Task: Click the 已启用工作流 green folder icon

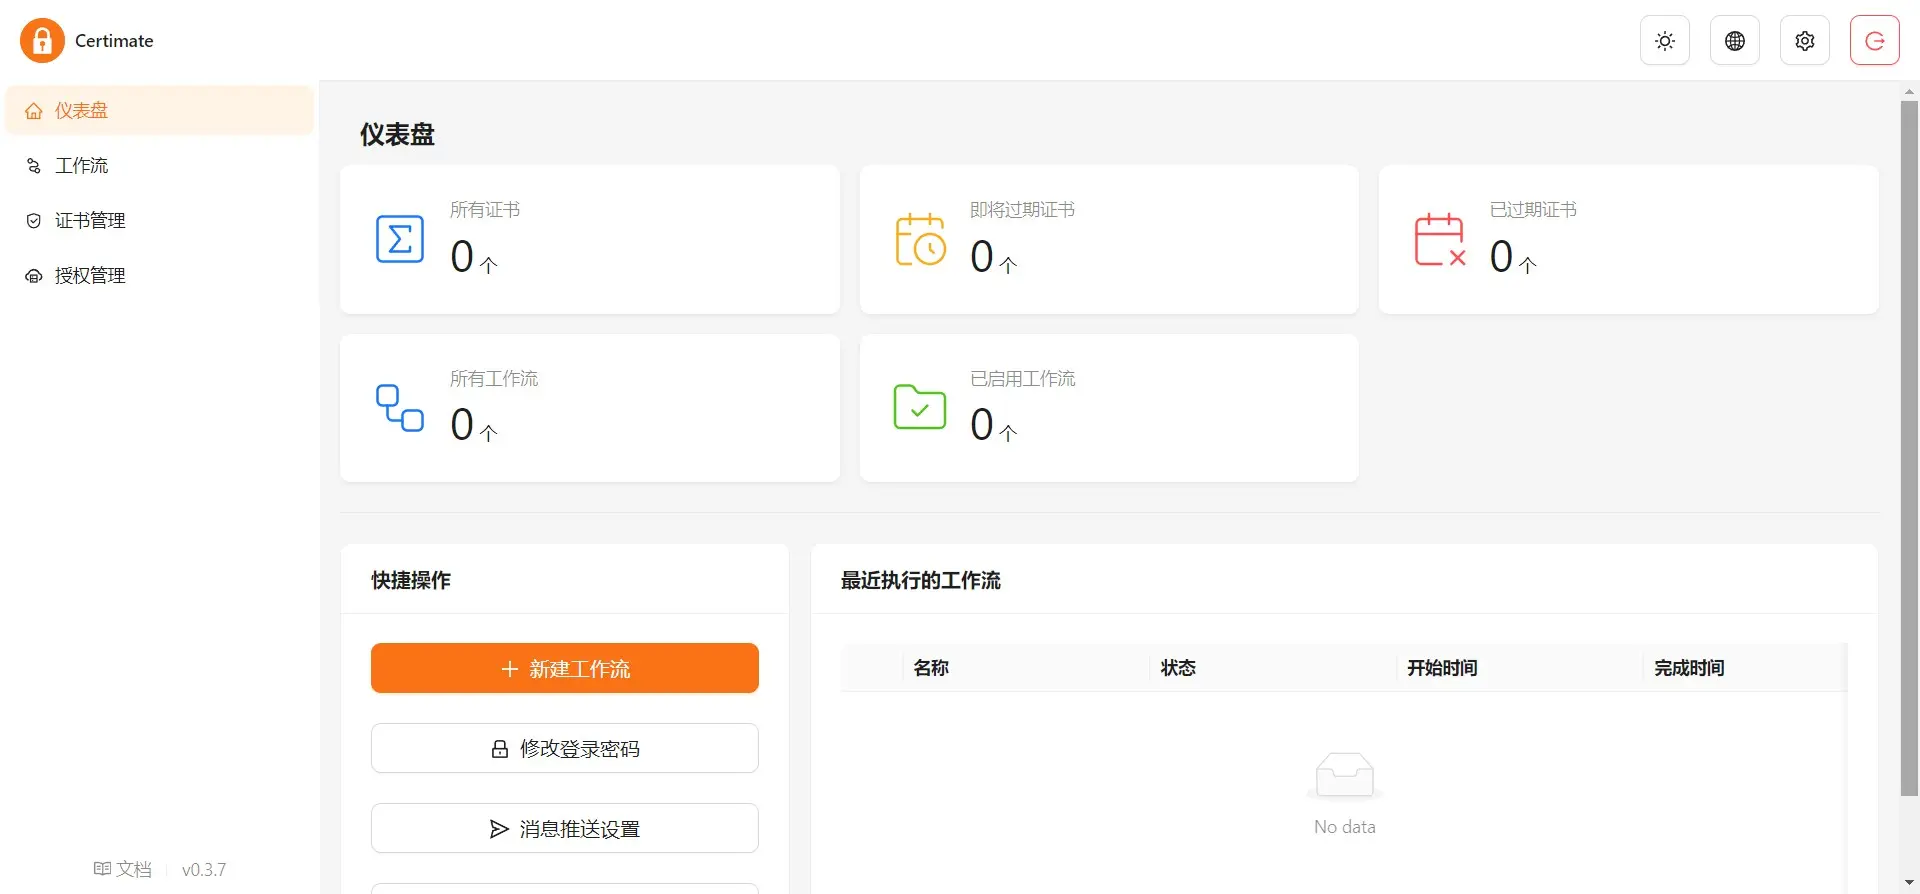Action: tap(919, 408)
